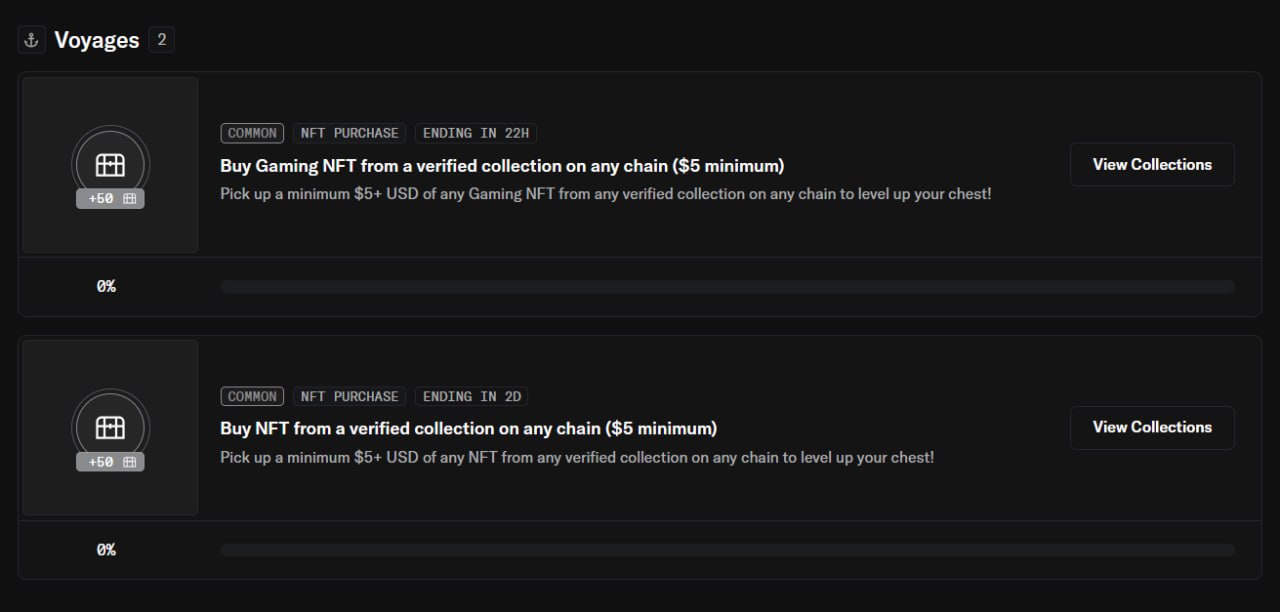This screenshot has width=1280, height=612.
Task: Click the +50 reward badge on Gaming NFT voyage
Action: click(x=110, y=199)
